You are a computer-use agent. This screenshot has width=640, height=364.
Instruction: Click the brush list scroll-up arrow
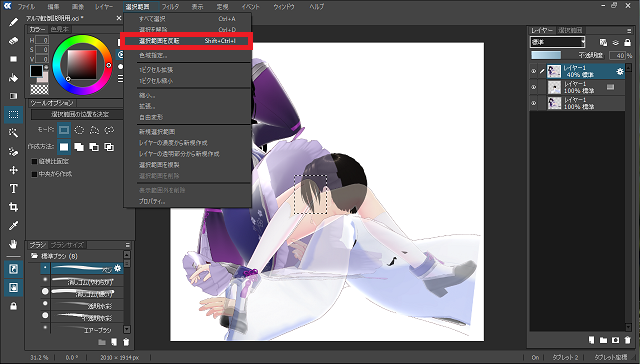(x=127, y=255)
